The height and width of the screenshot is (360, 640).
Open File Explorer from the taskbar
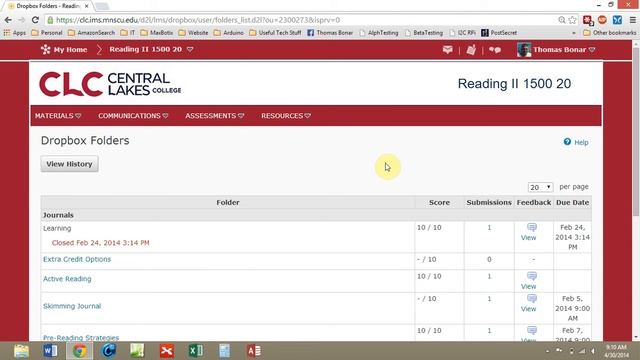21,351
